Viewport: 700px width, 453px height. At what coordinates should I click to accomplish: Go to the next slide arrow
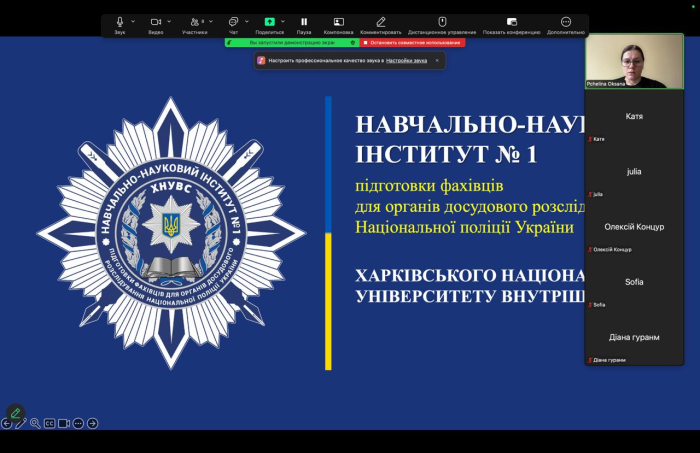tap(92, 423)
